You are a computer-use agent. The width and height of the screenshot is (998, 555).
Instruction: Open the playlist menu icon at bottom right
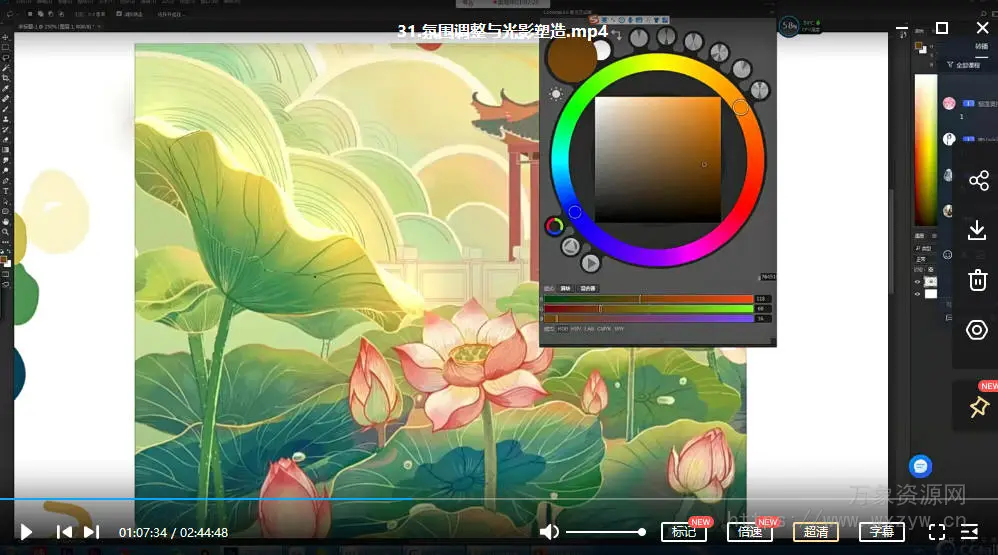click(x=969, y=532)
